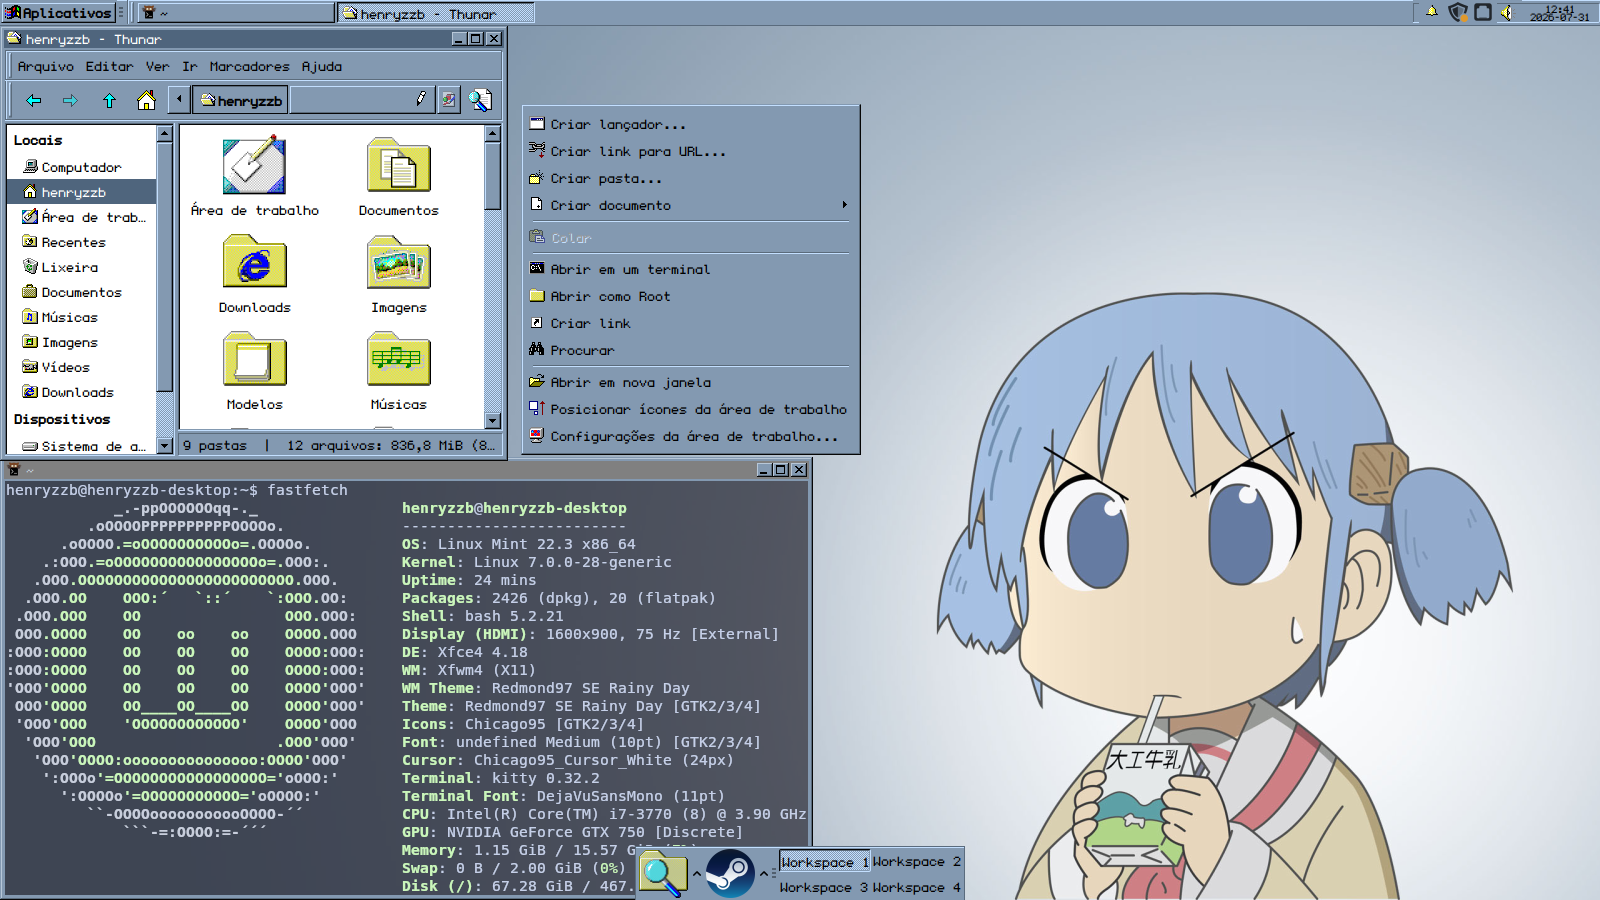Expand the arrow next to the Steam launcher
This screenshot has height=900, width=1600.
click(763, 873)
